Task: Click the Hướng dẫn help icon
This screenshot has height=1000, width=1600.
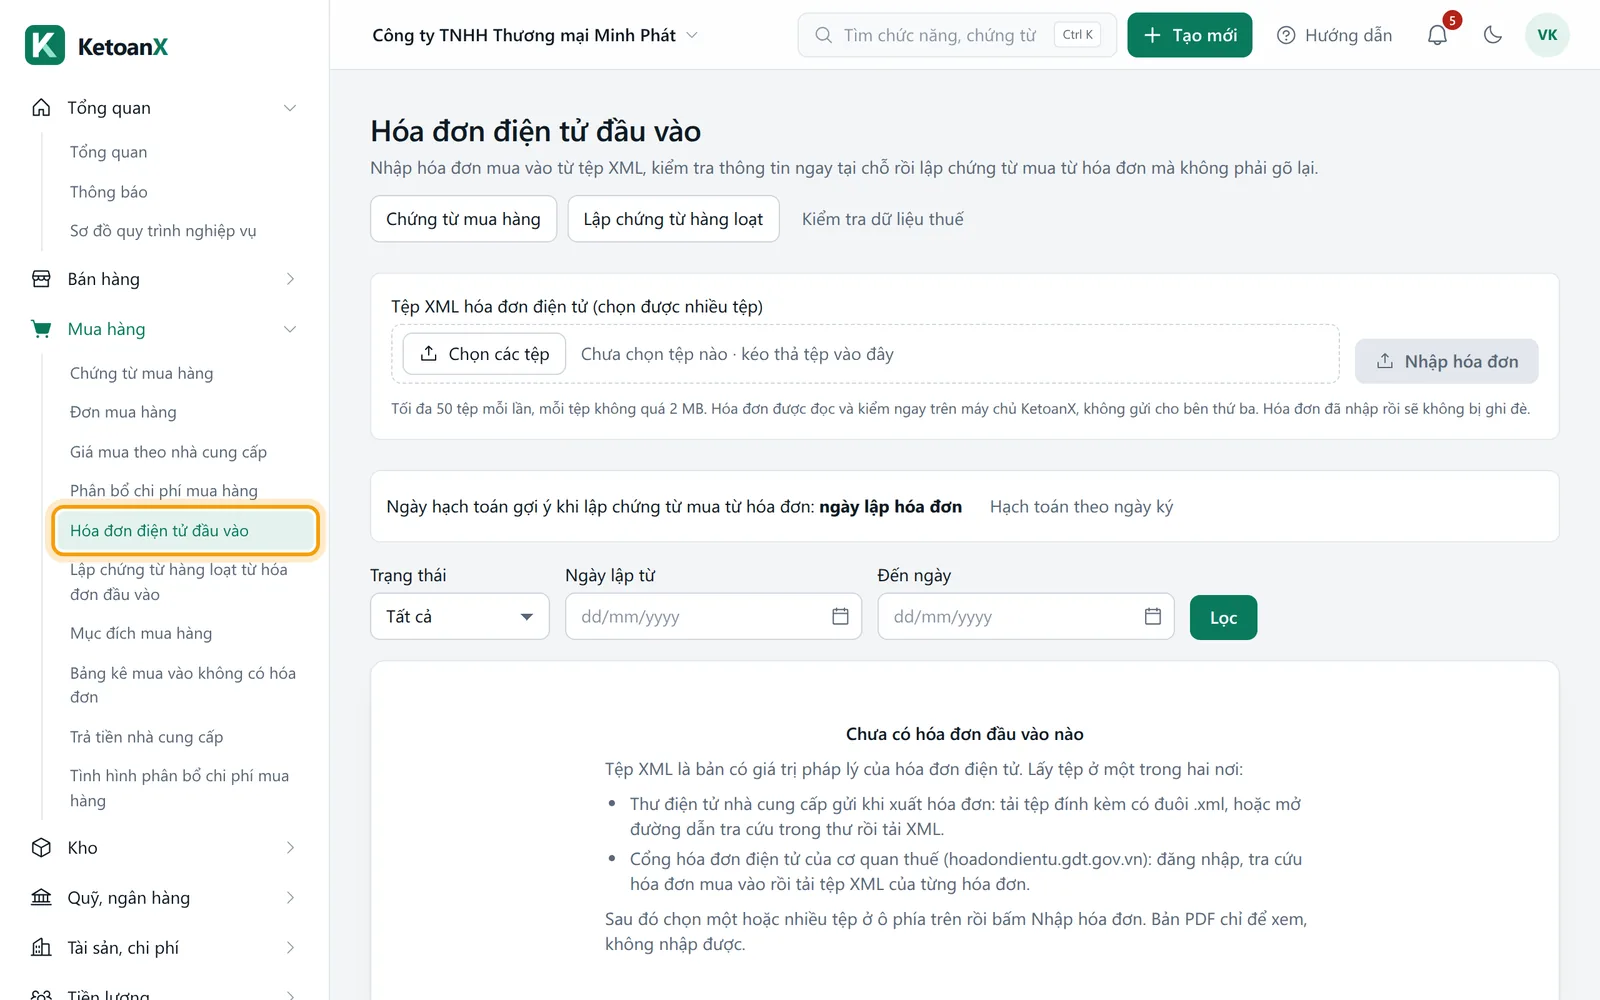Action: [x=1286, y=35]
